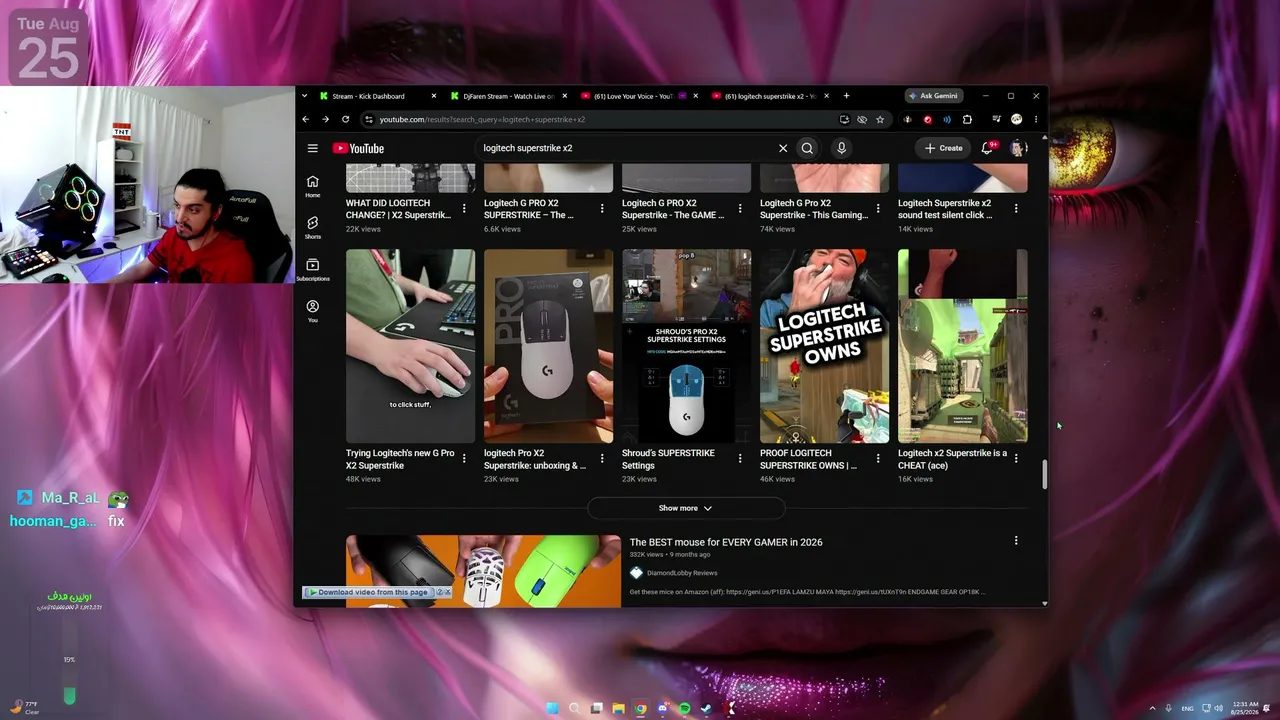
Task: Open the You section in sidebar
Action: pyautogui.click(x=313, y=311)
